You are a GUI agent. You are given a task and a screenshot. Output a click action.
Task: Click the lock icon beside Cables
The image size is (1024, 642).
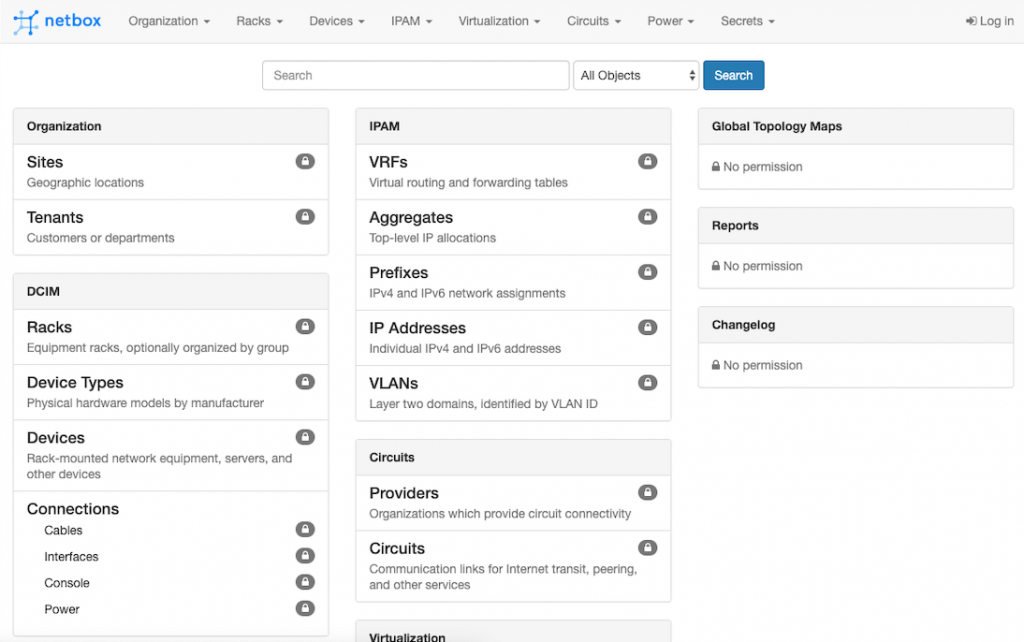click(305, 530)
